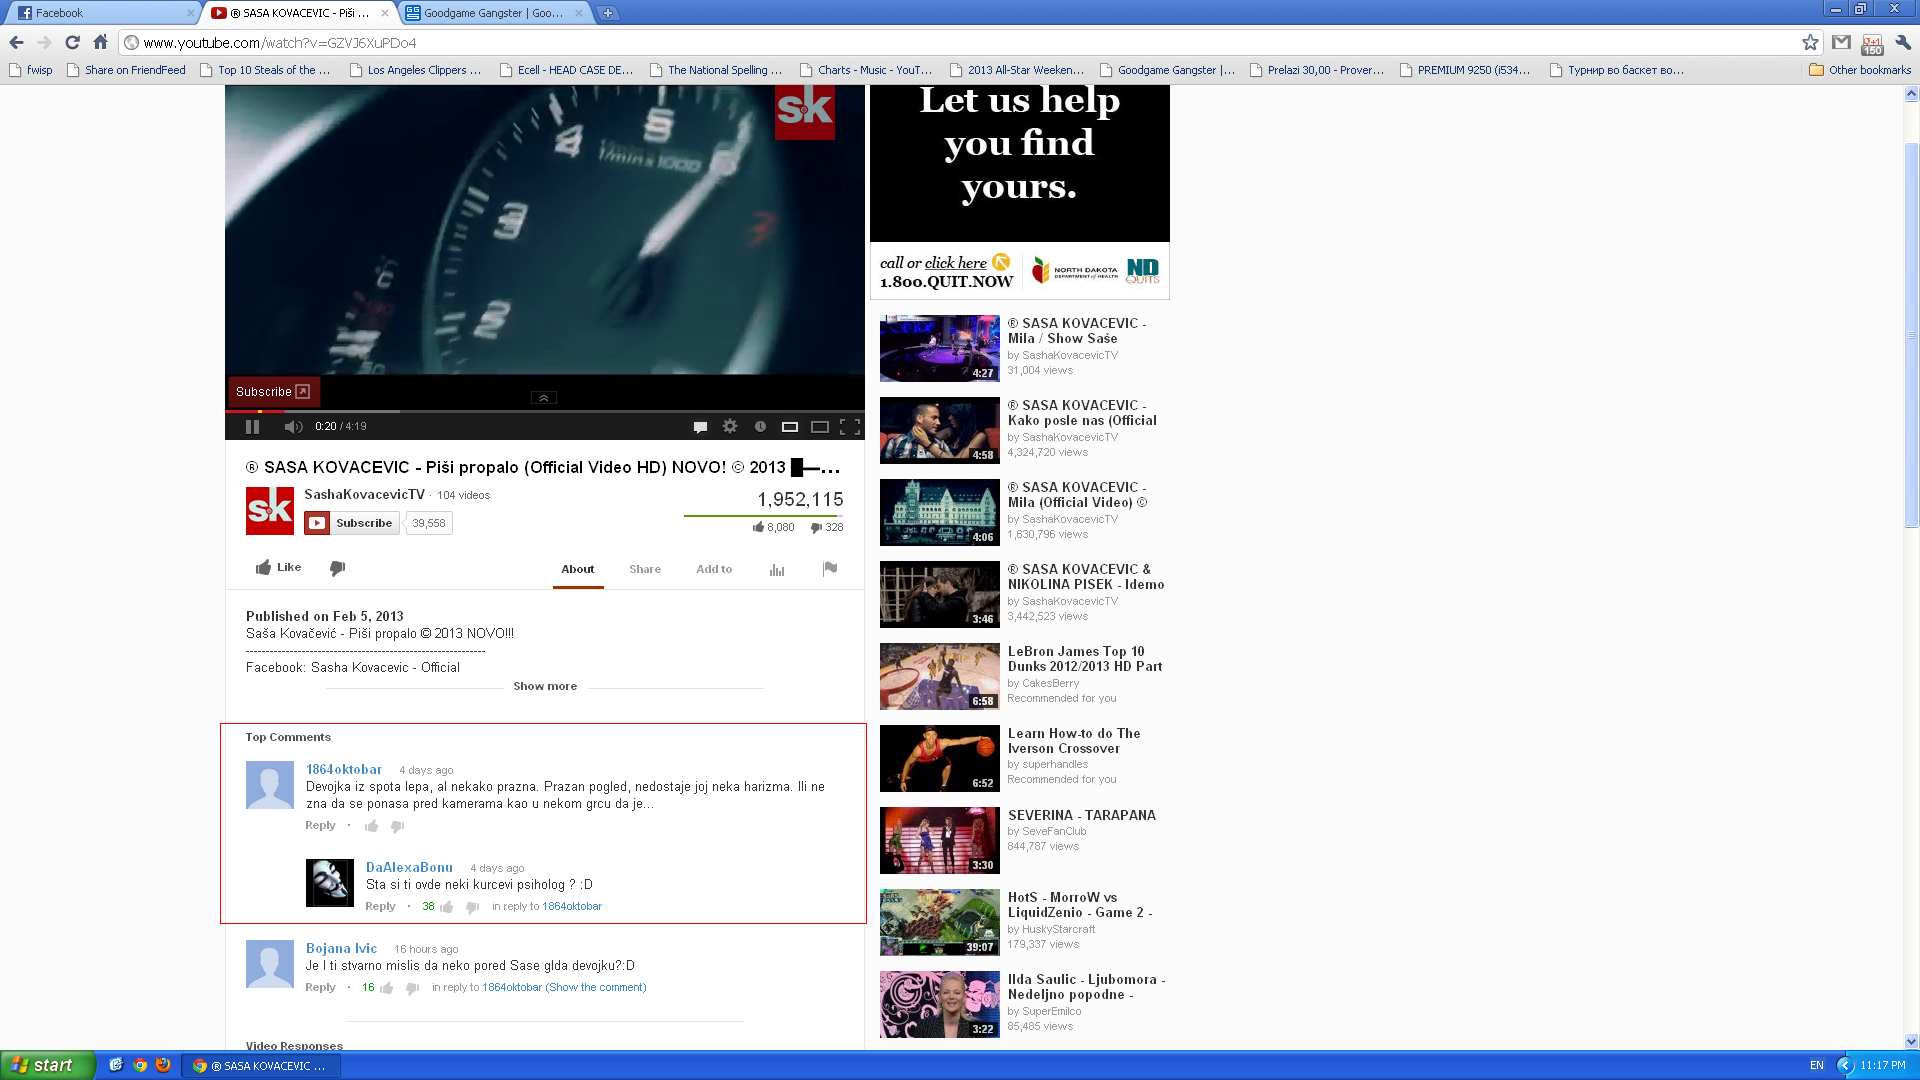Open video settings gear icon
The image size is (1920, 1080).
(x=730, y=427)
